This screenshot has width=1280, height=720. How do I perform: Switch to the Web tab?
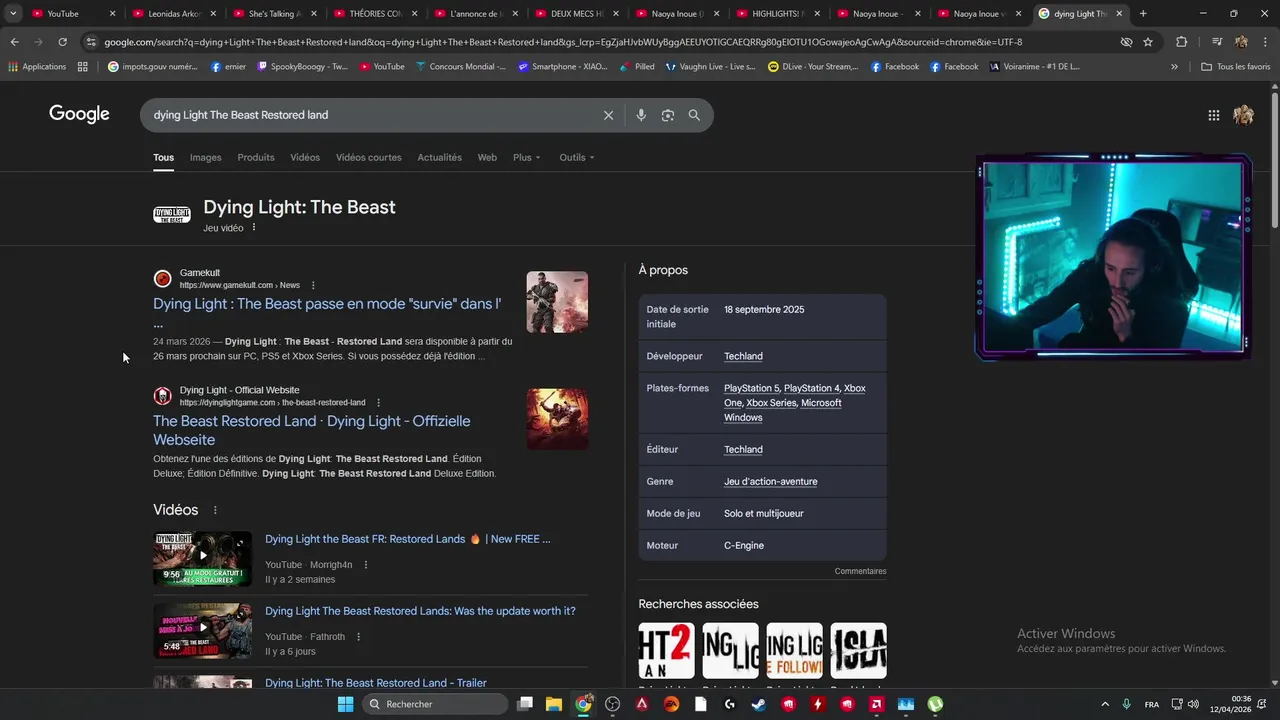click(x=487, y=157)
